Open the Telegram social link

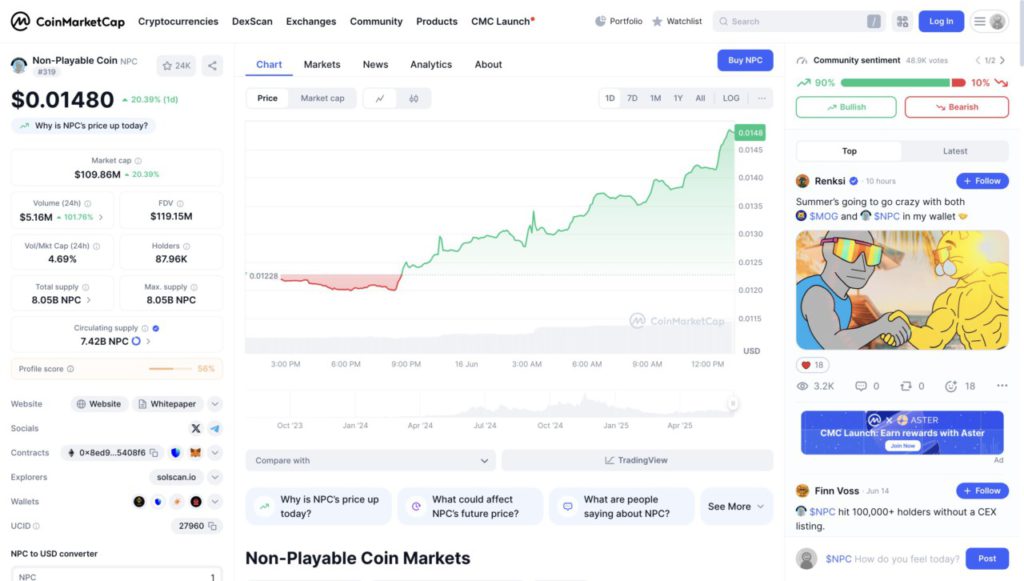pos(215,428)
